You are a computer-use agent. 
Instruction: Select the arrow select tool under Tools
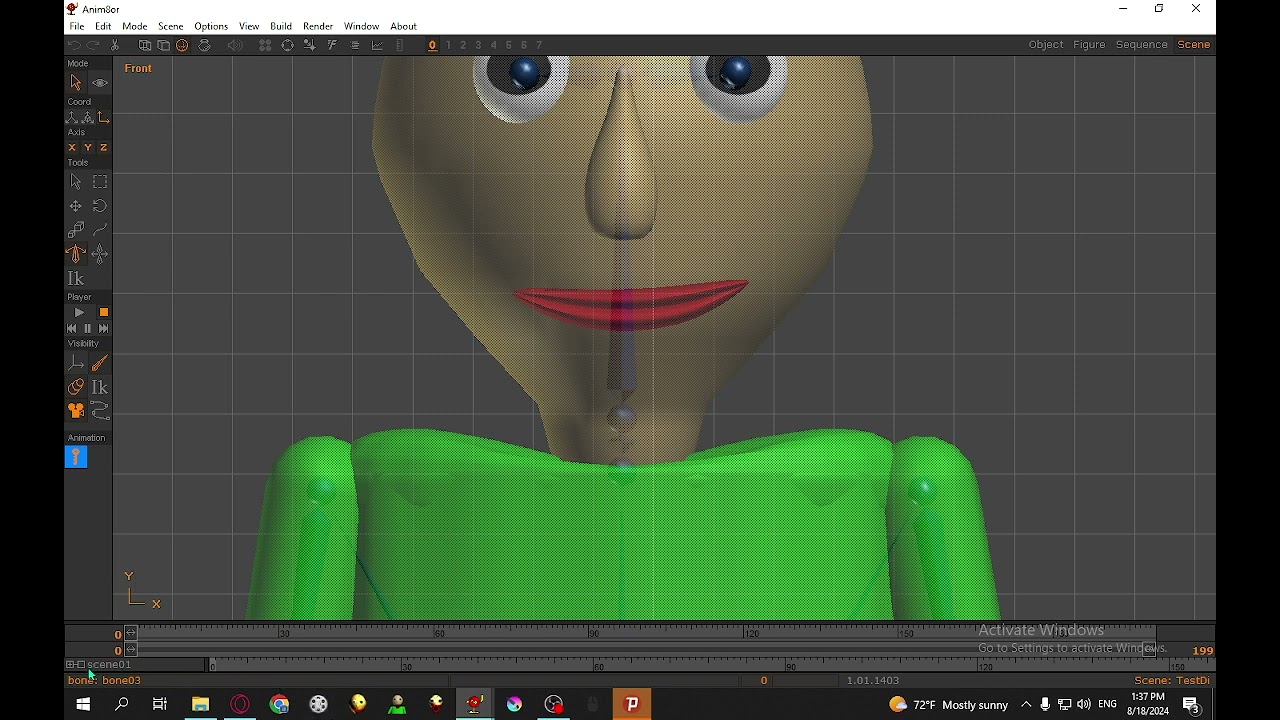(76, 182)
